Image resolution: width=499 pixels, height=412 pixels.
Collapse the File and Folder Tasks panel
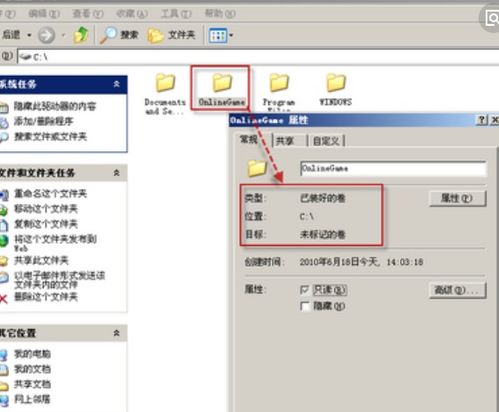coord(117,173)
